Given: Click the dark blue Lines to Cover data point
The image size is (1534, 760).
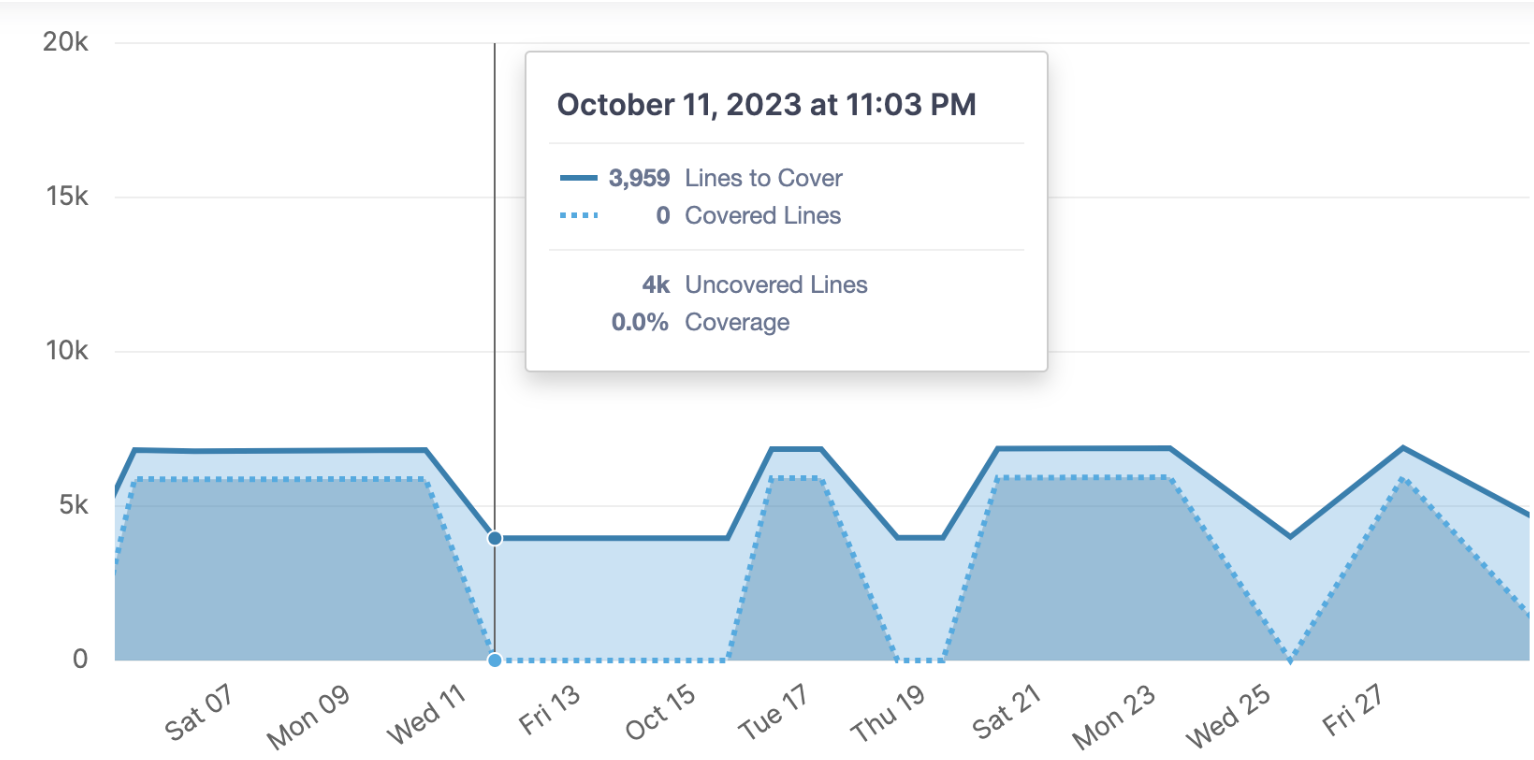Looking at the screenshot, I should tap(494, 538).
